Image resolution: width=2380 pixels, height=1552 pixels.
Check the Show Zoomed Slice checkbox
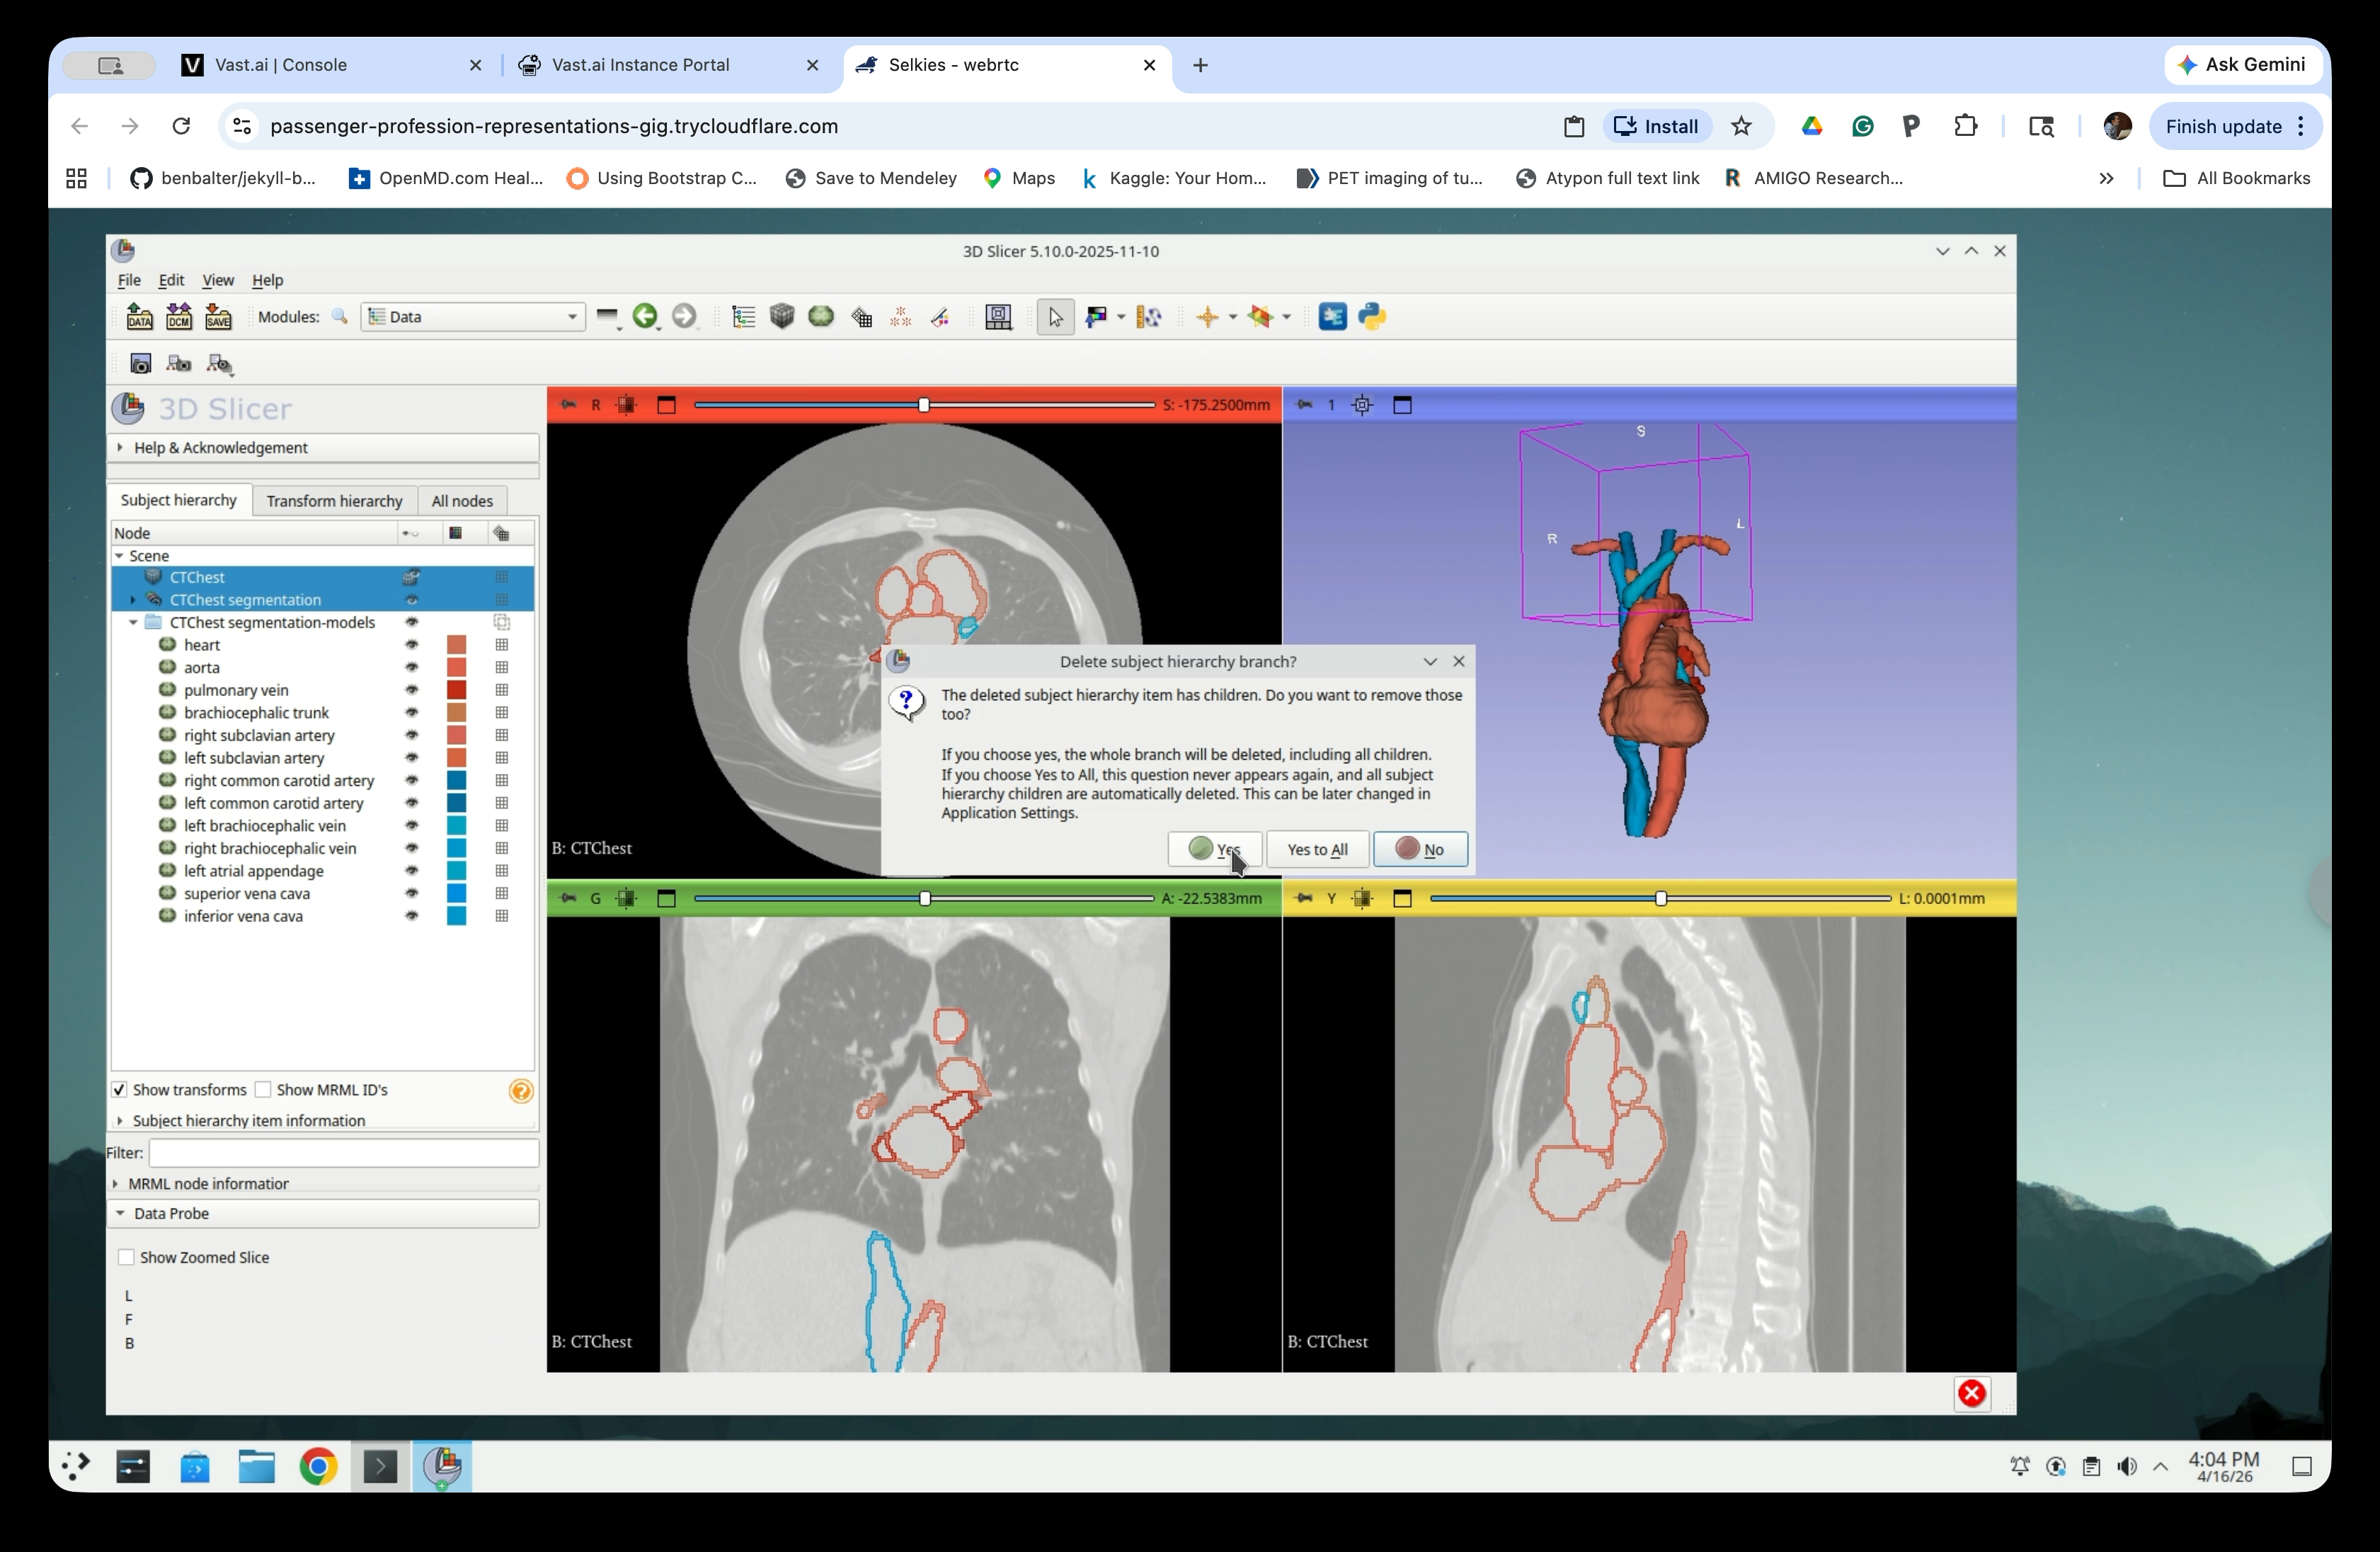click(126, 1258)
